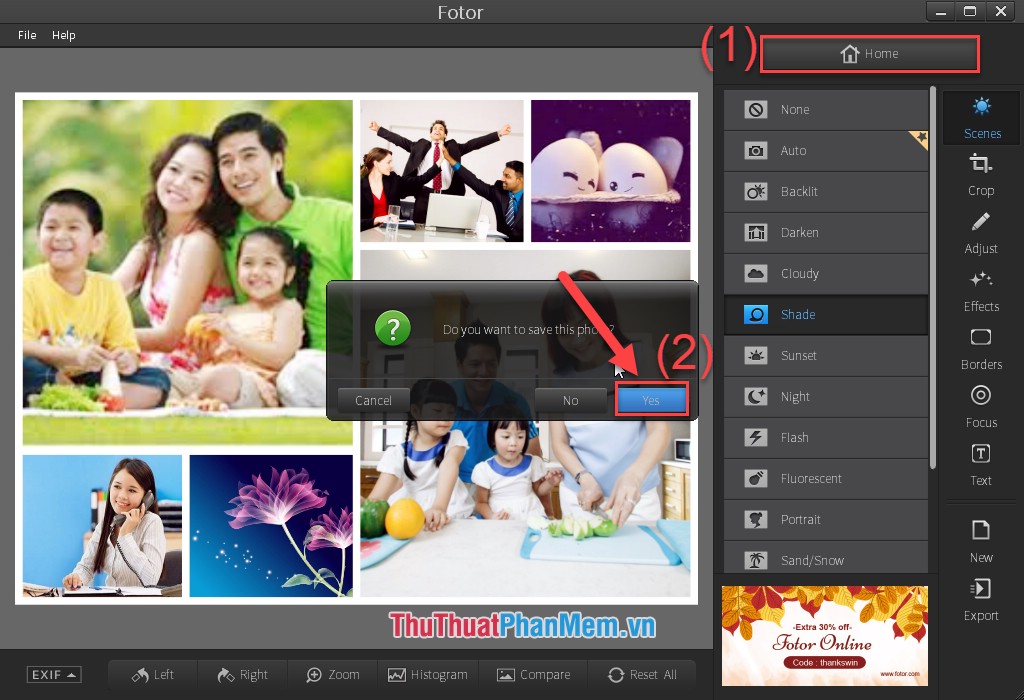Open the File menu
This screenshot has height=700, width=1024.
[x=26, y=34]
